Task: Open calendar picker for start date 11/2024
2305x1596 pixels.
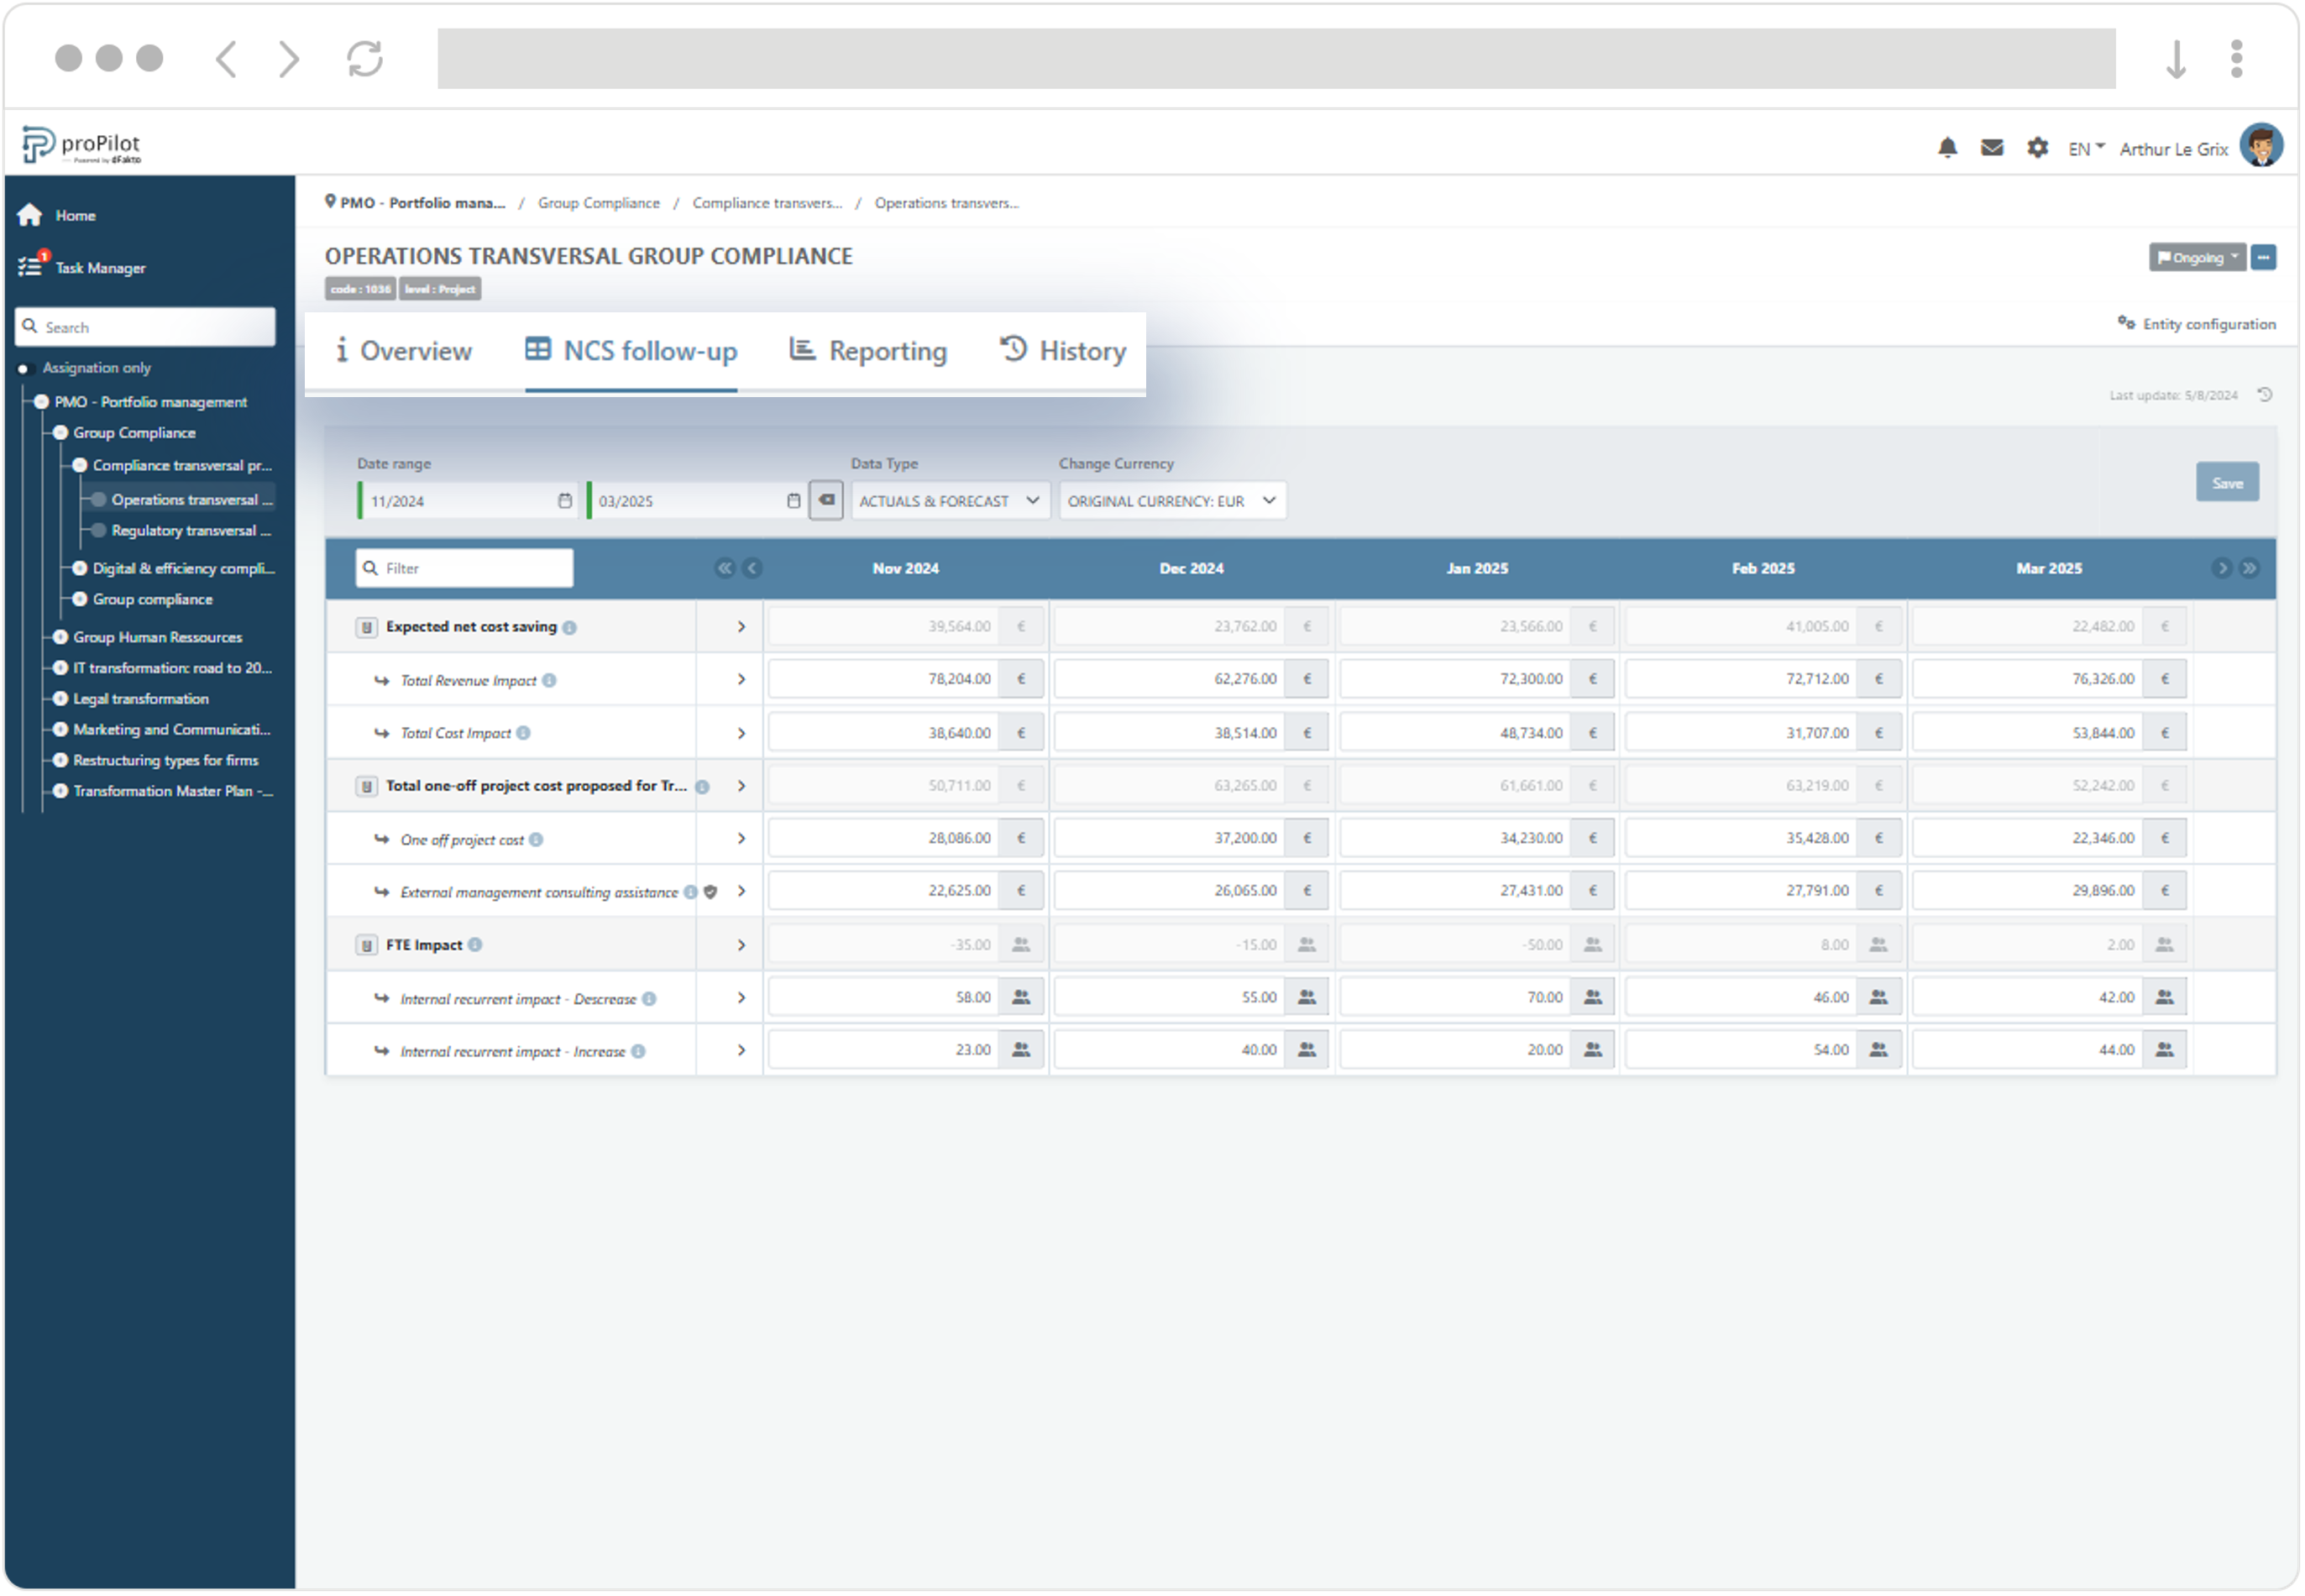Action: [x=565, y=501]
